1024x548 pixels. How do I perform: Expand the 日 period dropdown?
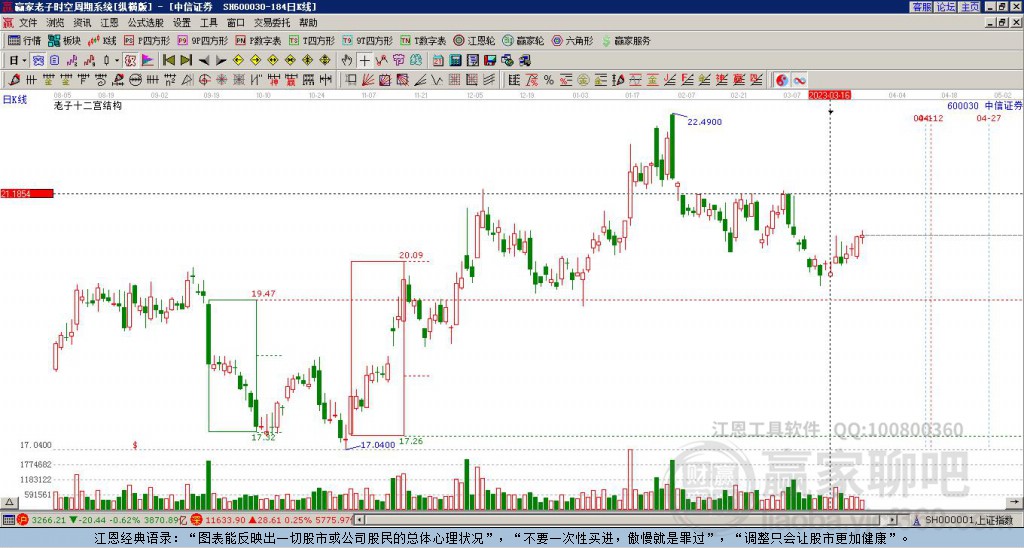point(24,61)
